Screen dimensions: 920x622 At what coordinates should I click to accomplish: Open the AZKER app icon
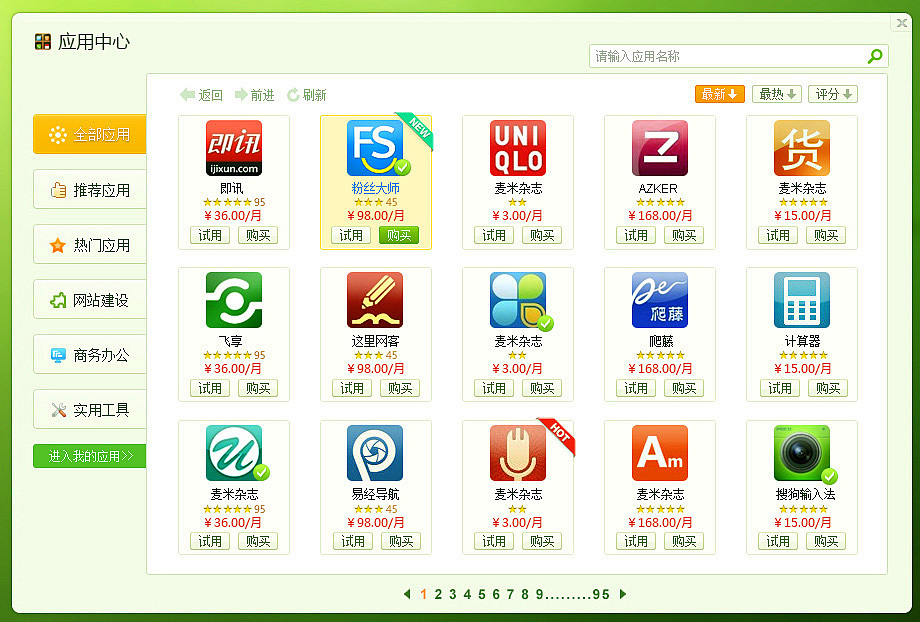(659, 148)
